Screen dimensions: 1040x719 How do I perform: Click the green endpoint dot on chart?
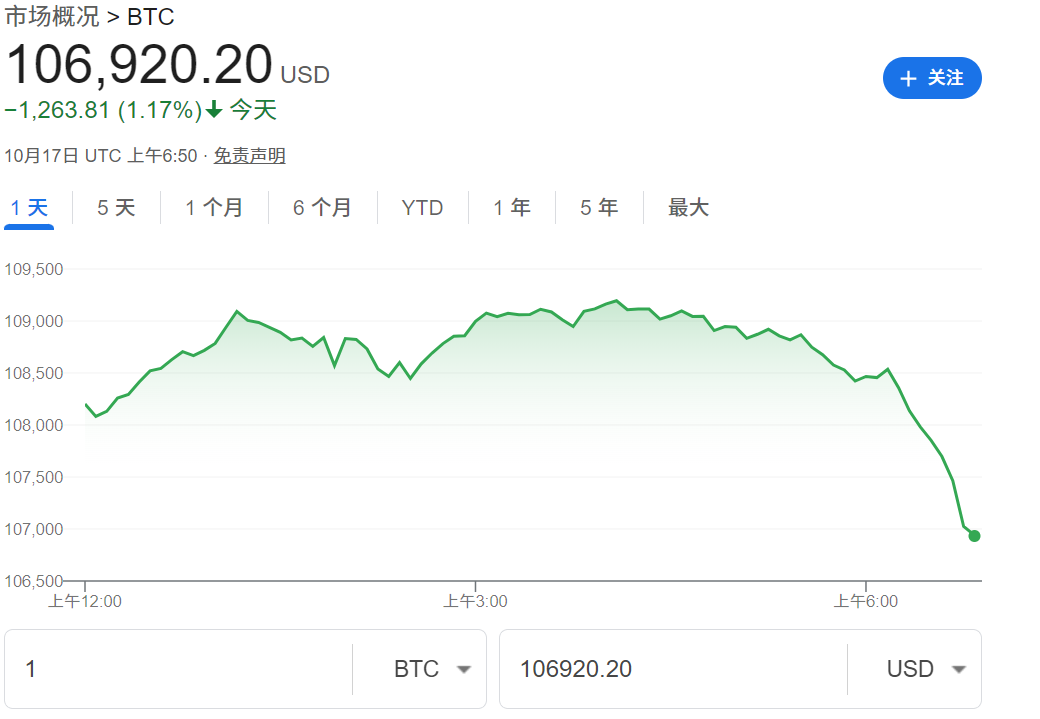(974, 536)
